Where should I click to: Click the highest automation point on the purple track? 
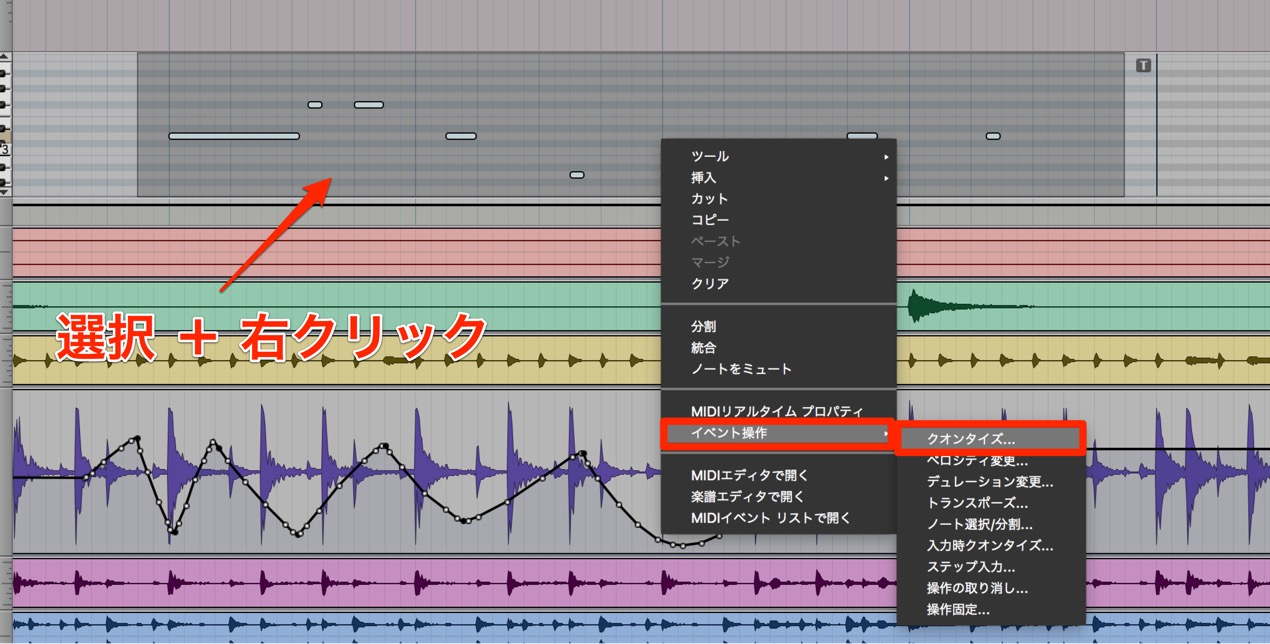[x=137, y=438]
